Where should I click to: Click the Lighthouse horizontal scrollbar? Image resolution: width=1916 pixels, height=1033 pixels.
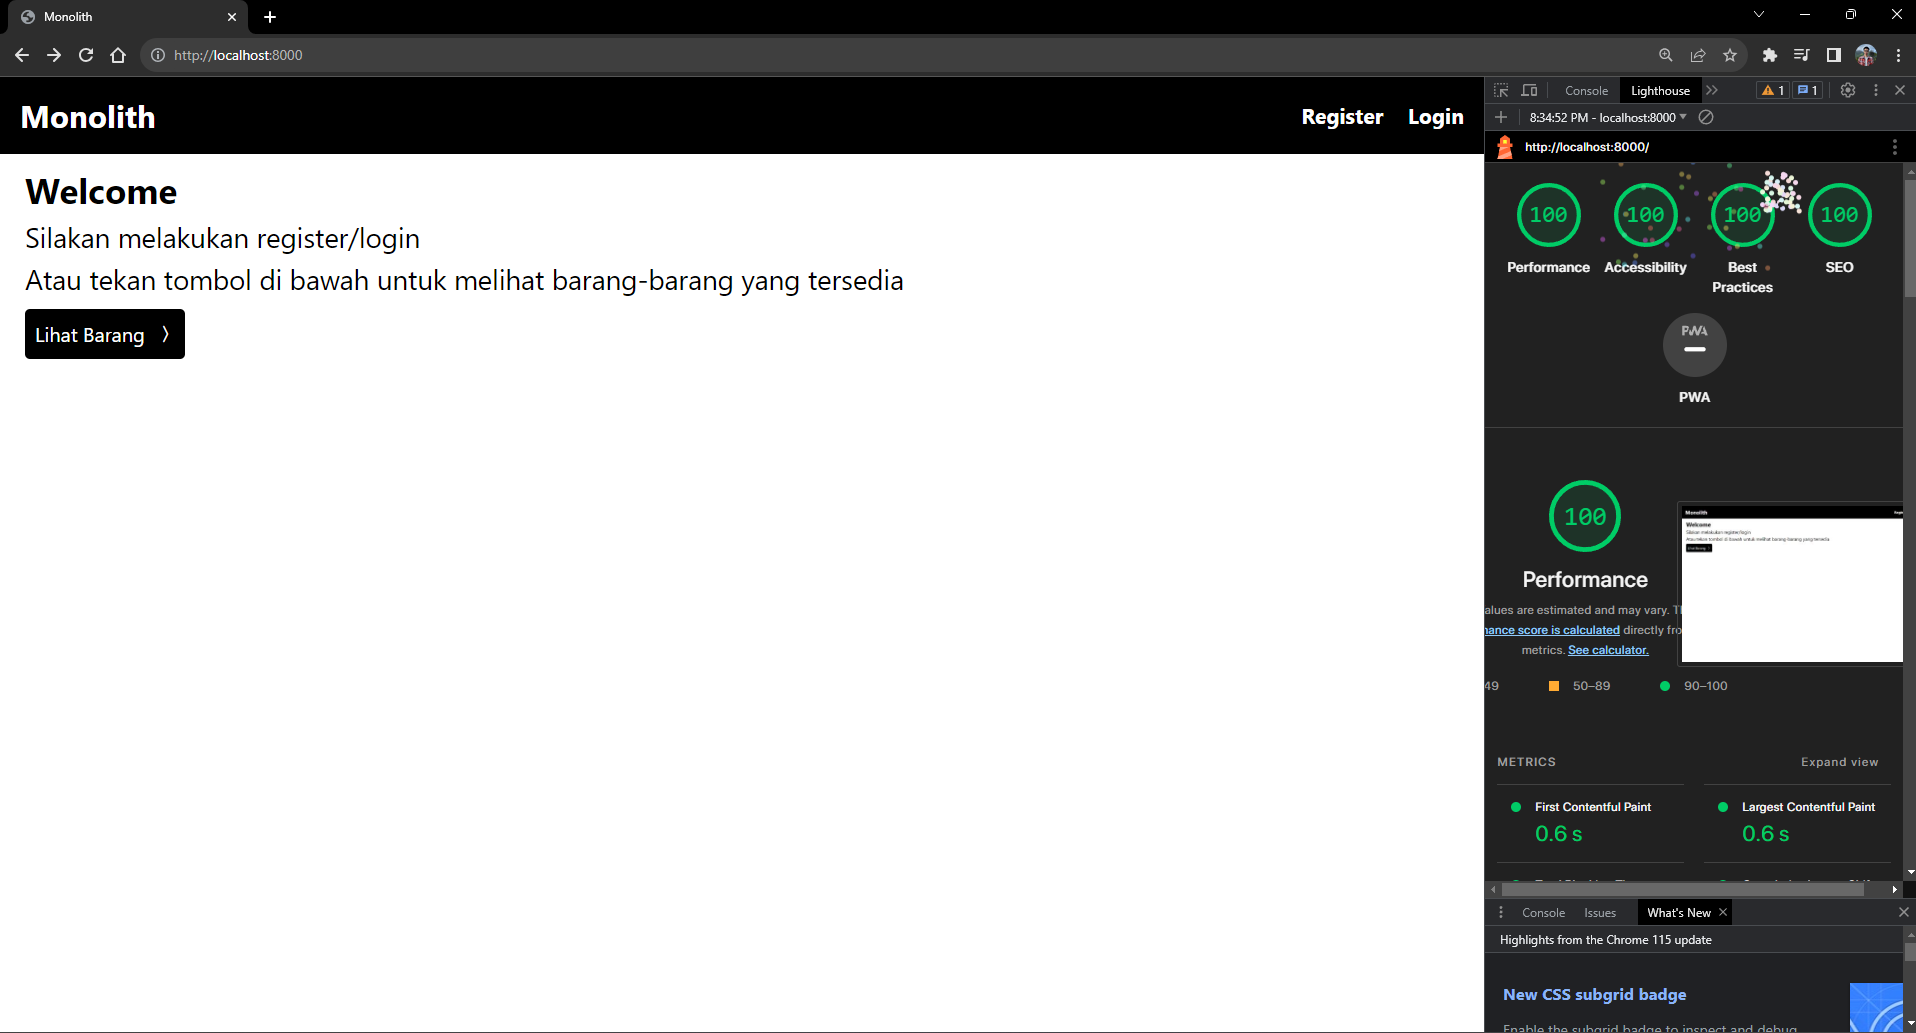pyautogui.click(x=1683, y=889)
